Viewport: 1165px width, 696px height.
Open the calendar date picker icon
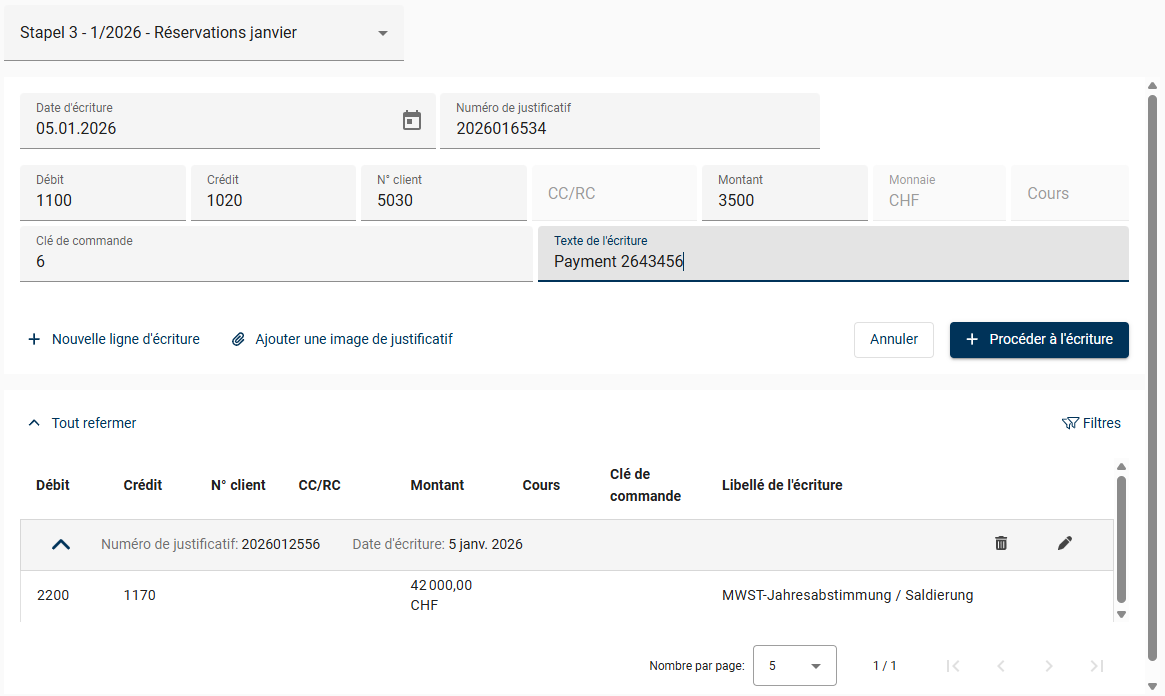(x=412, y=121)
